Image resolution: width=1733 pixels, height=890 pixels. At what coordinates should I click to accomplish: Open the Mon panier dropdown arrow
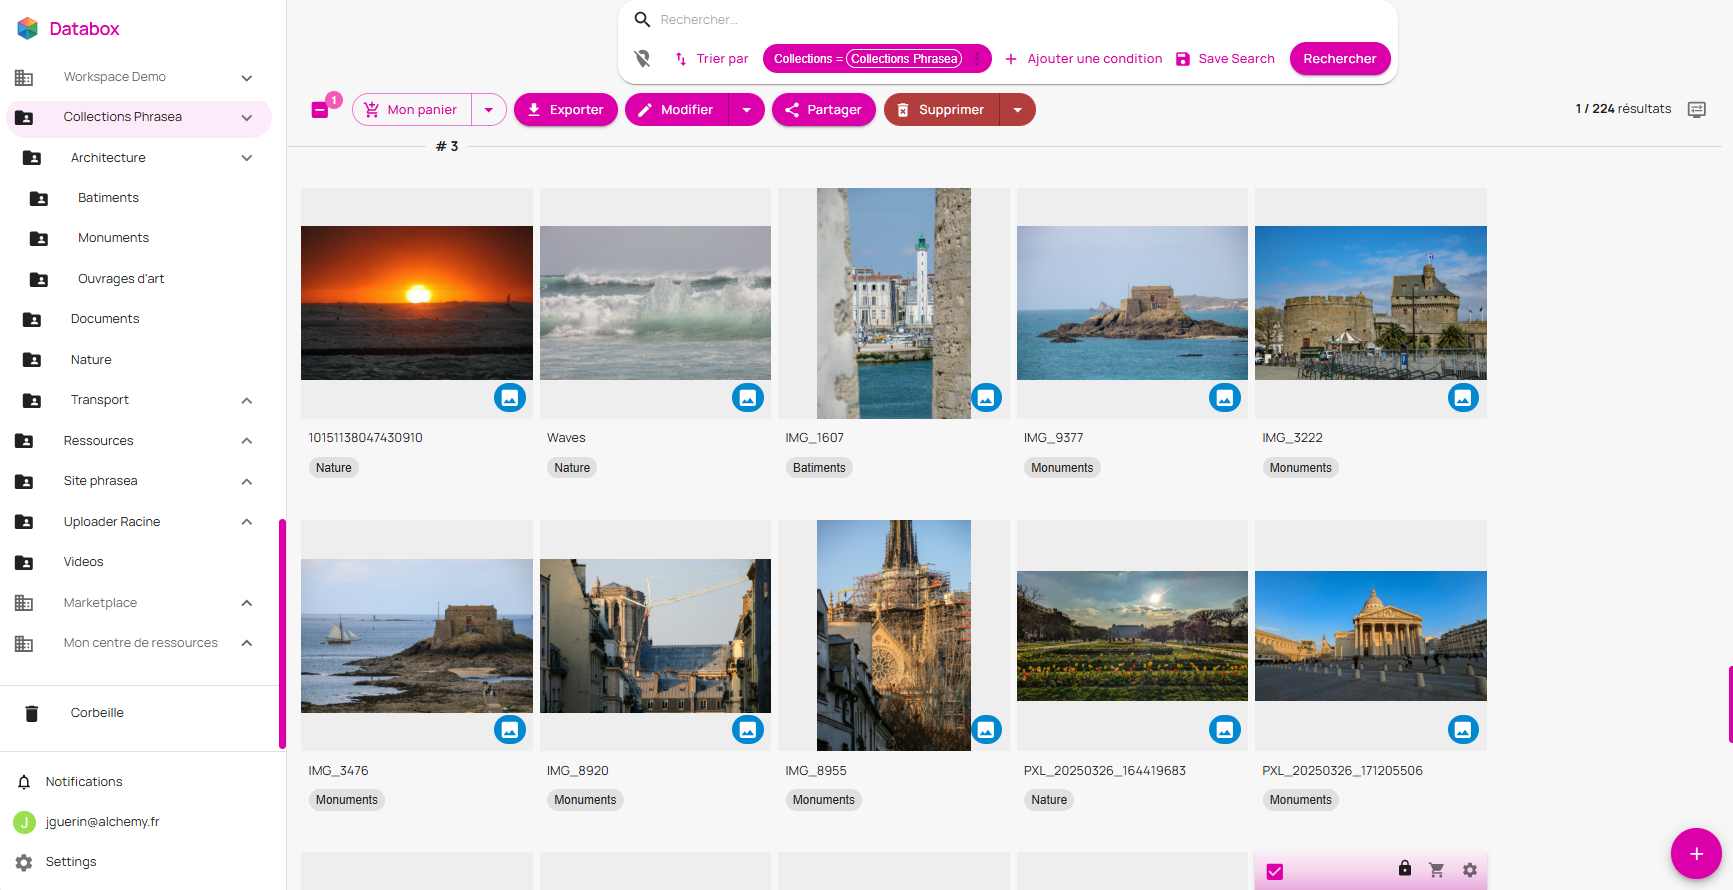(489, 110)
